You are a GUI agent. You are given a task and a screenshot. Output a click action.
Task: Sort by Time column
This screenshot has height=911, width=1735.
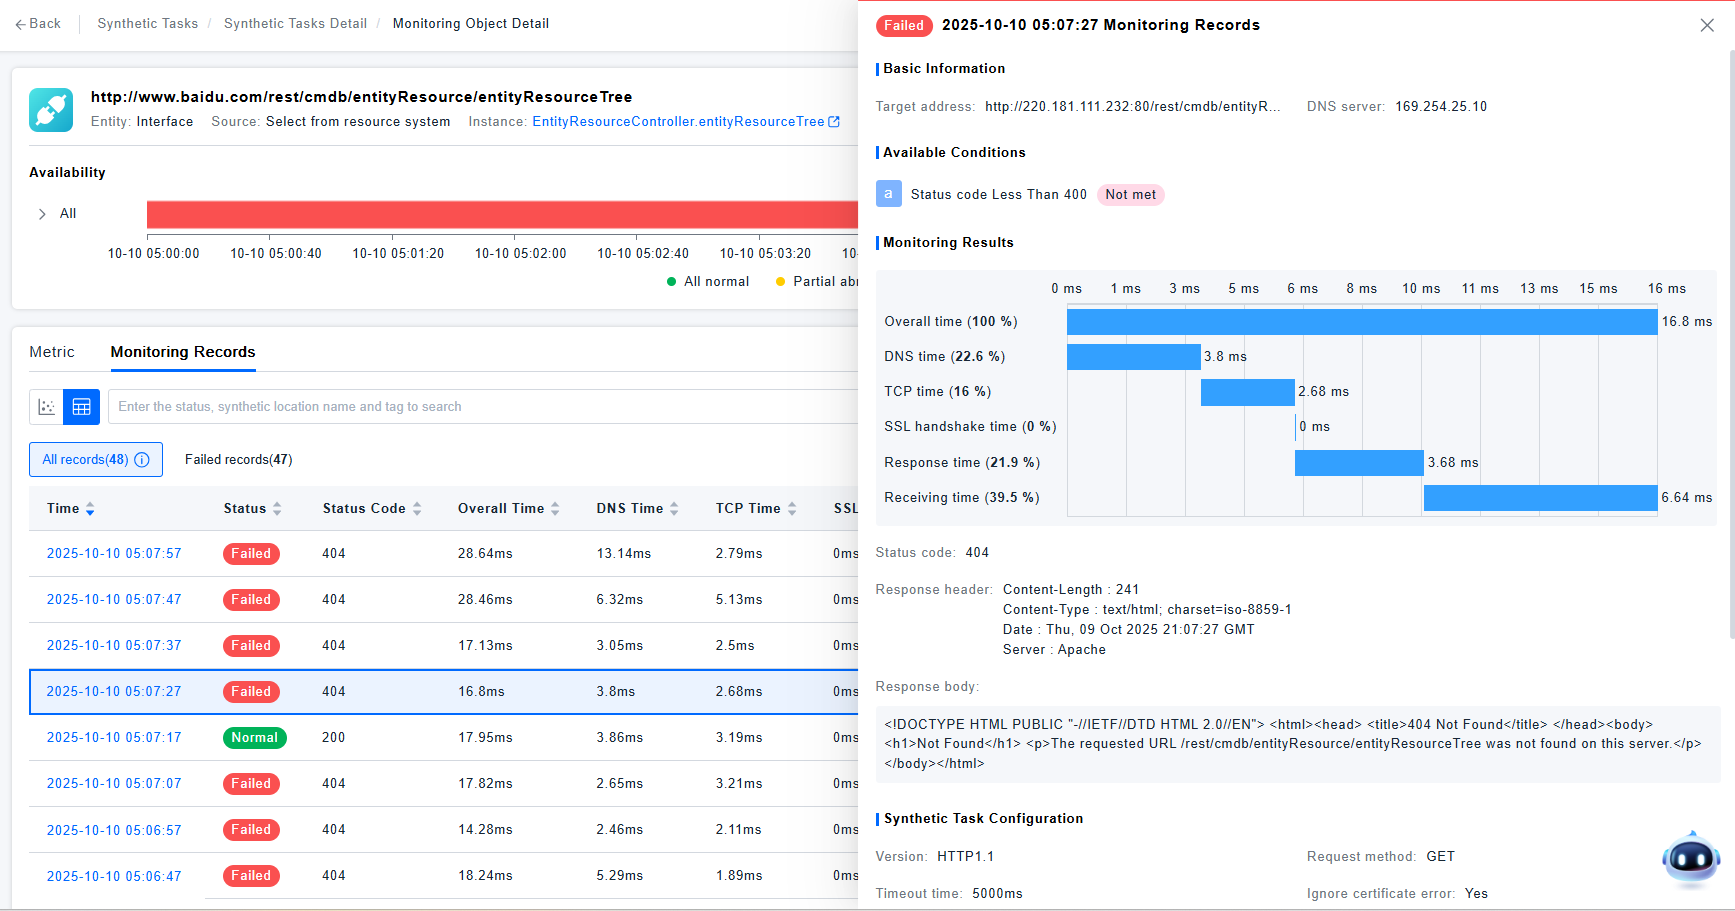coord(90,509)
